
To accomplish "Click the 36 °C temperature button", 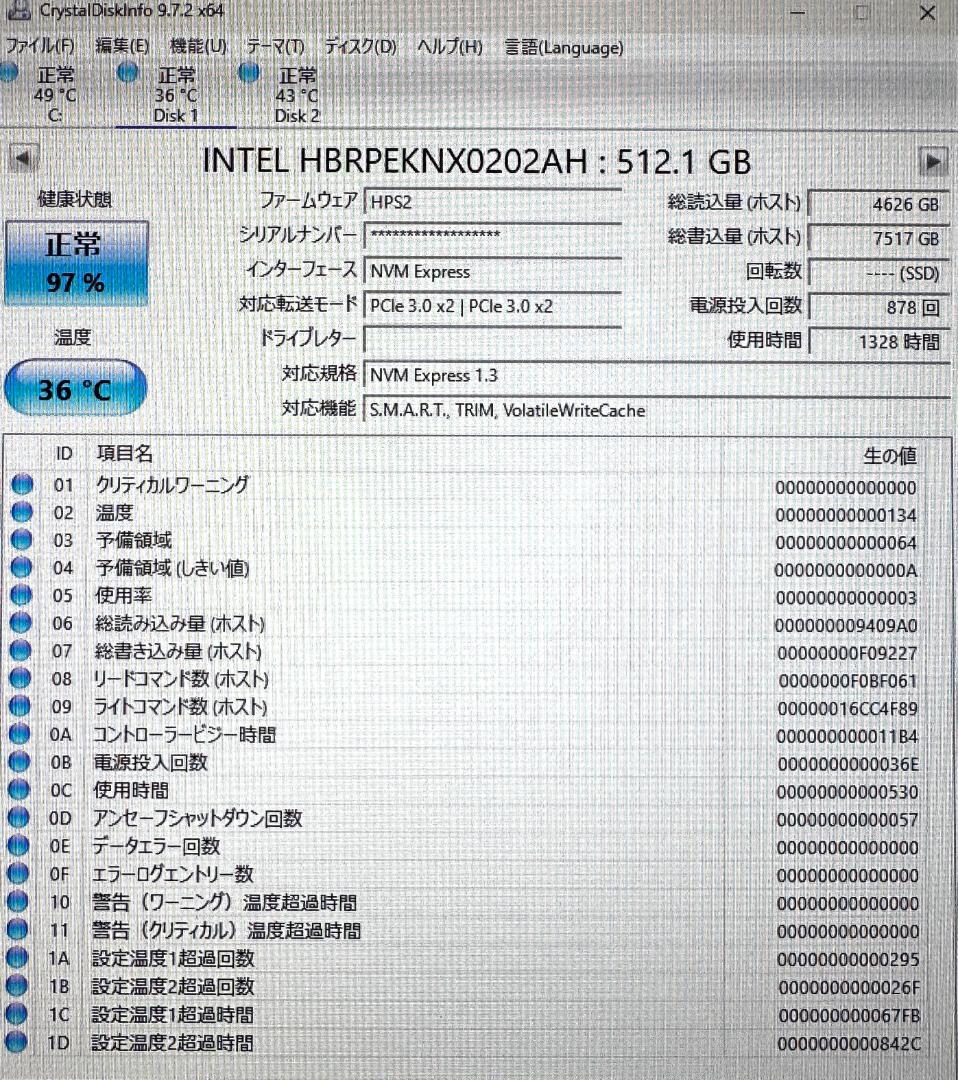I will click(75, 389).
